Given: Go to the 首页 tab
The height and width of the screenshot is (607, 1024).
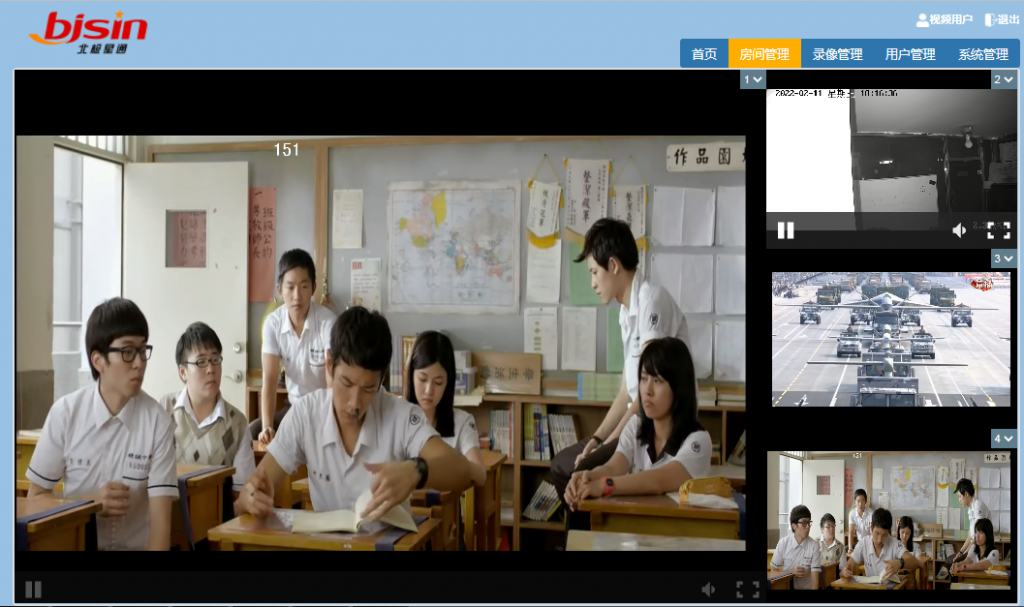Looking at the screenshot, I should (704, 54).
